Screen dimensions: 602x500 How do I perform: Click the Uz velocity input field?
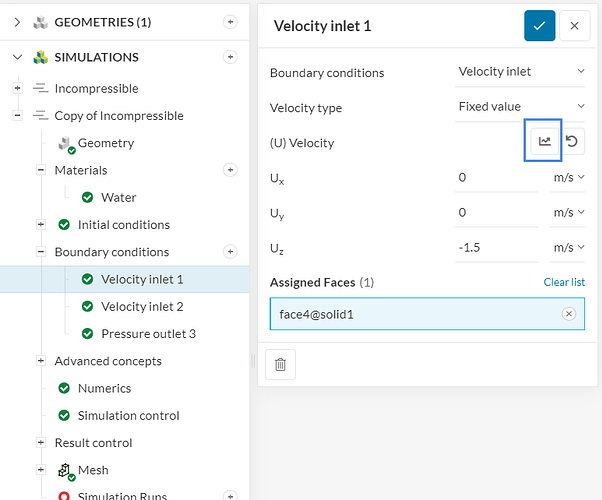pos(496,247)
